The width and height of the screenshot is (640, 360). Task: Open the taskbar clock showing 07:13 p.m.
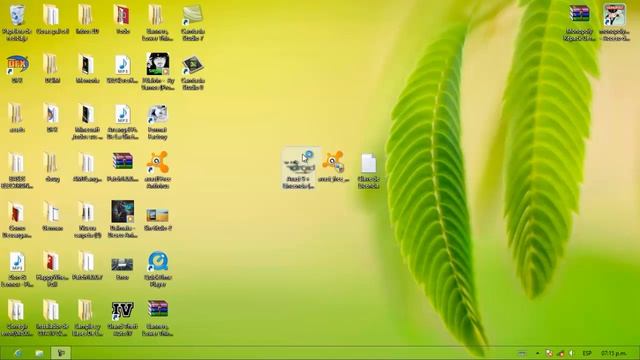614,353
